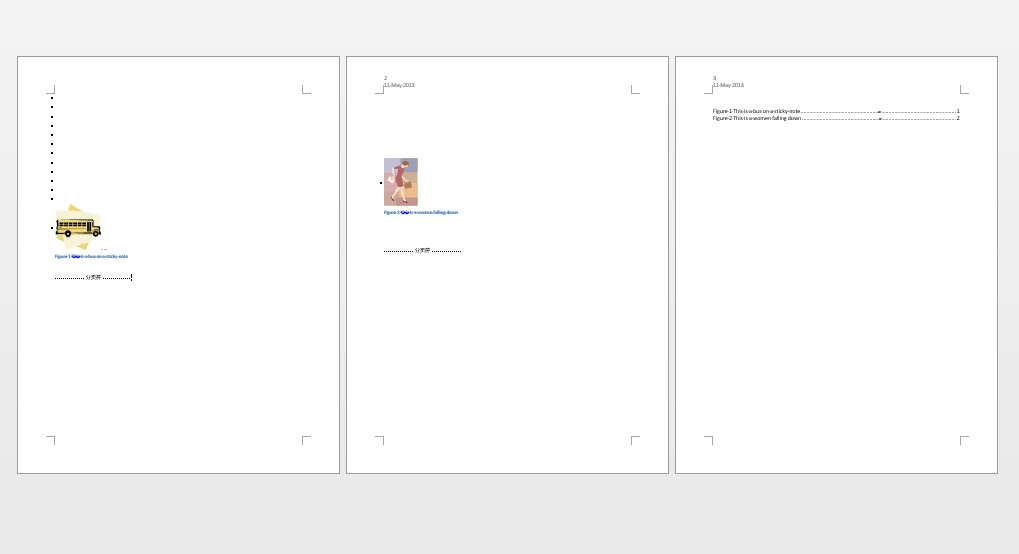The height and width of the screenshot is (554, 1019).
Task: Click the last empty bullet above the bus image
Action: 52,199
